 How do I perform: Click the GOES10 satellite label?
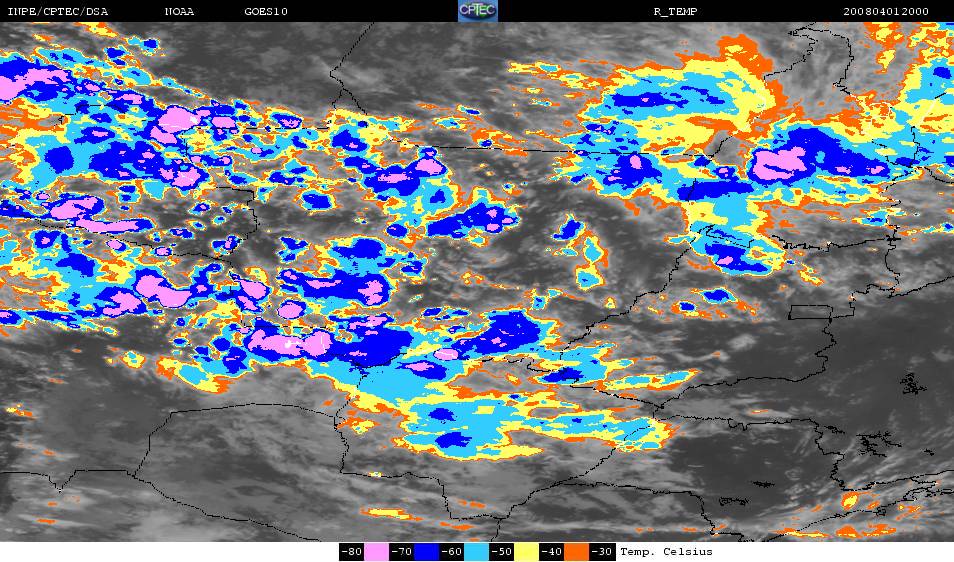[266, 12]
